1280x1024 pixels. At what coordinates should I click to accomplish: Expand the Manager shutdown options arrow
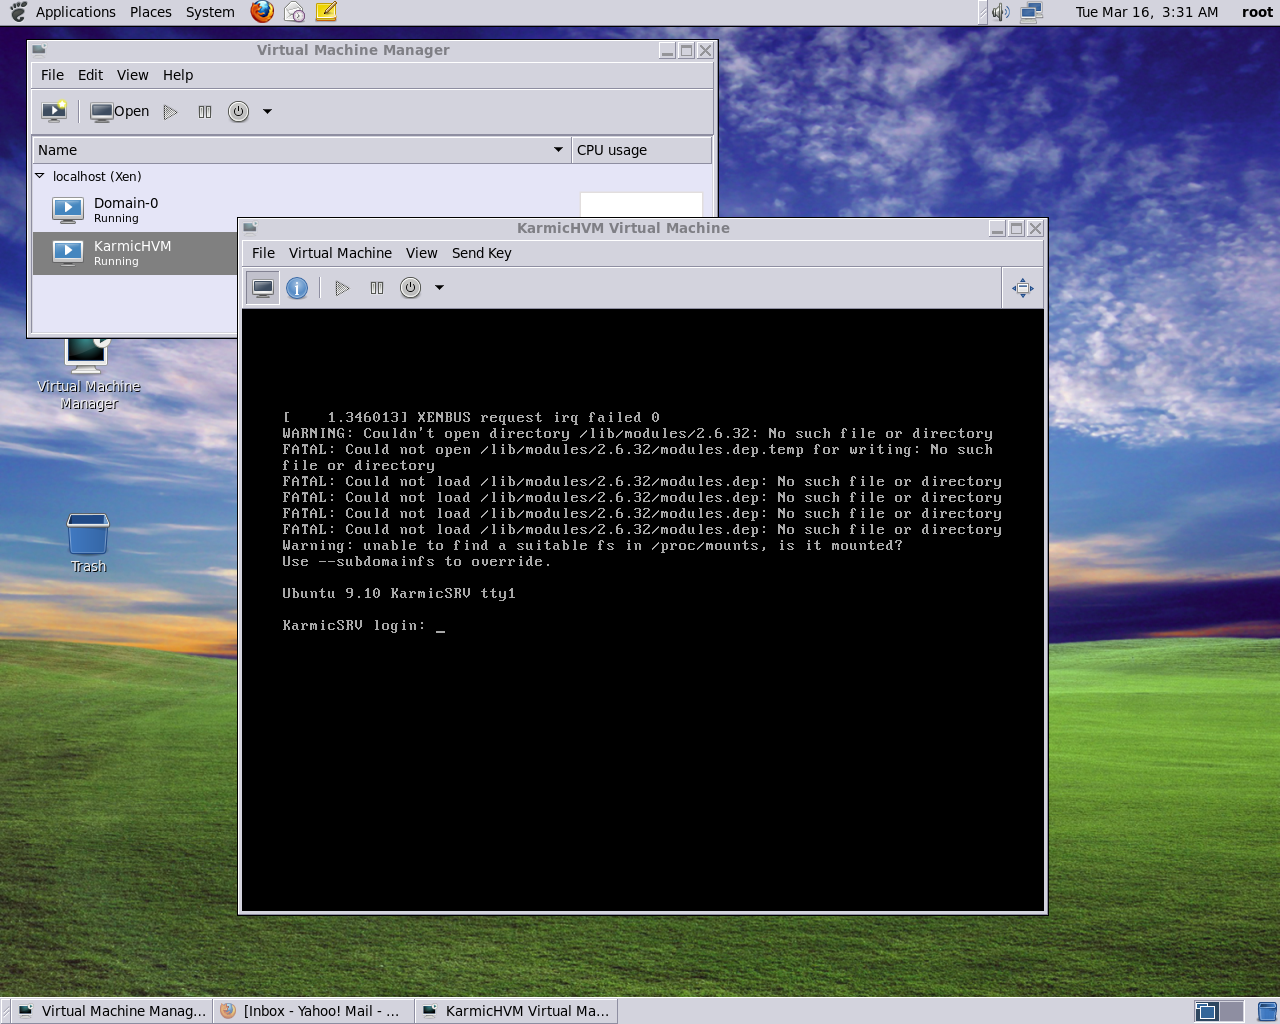(267, 112)
